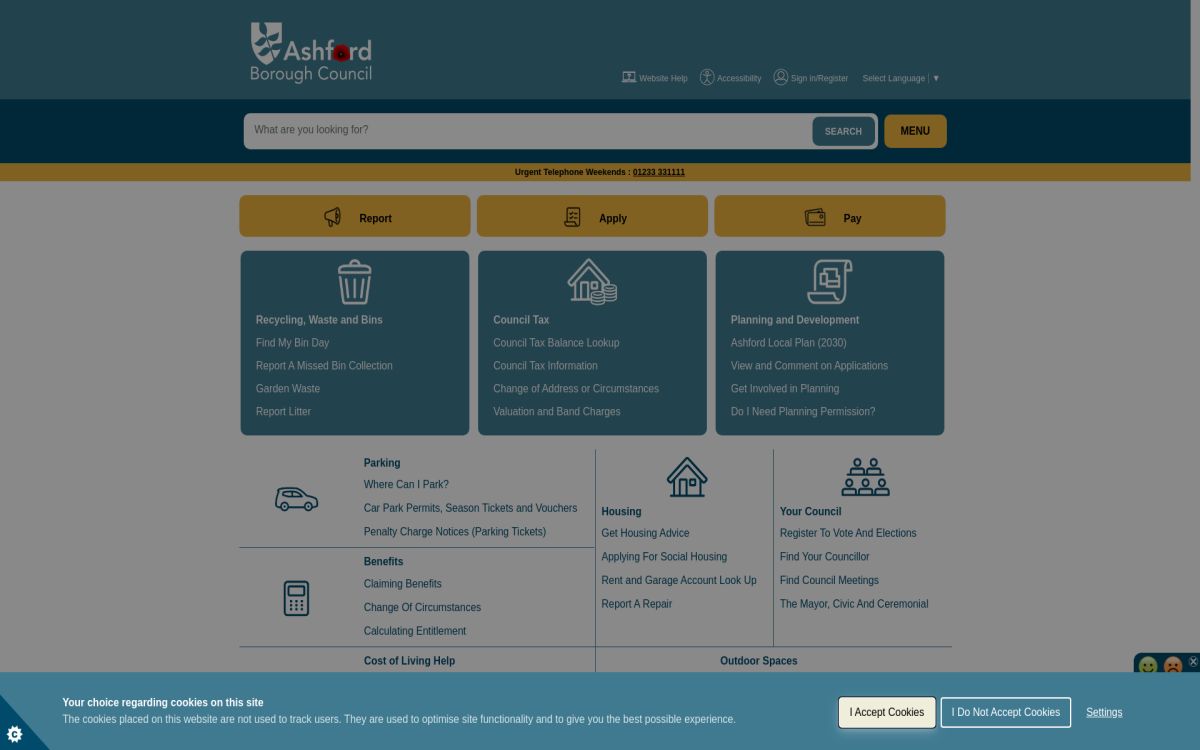The image size is (1200, 750).
Task: Expand the Select Language dropdown
Action: pos(936,78)
